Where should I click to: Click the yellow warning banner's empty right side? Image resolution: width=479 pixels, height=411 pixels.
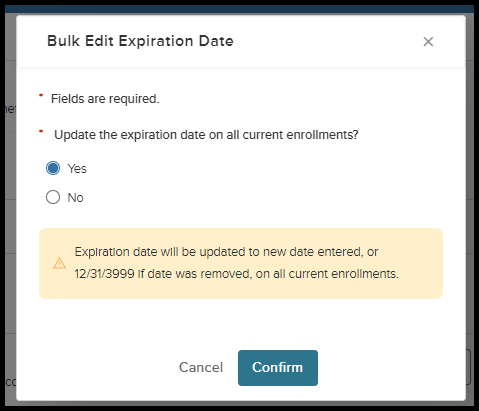click(421, 263)
